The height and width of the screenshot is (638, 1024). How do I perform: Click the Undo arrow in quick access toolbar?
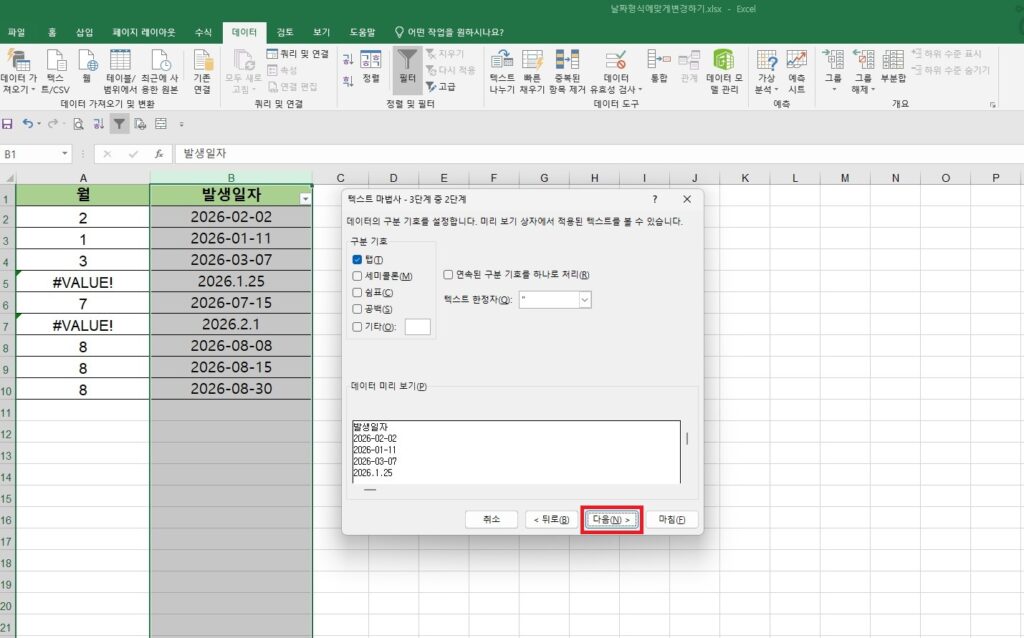[27, 123]
